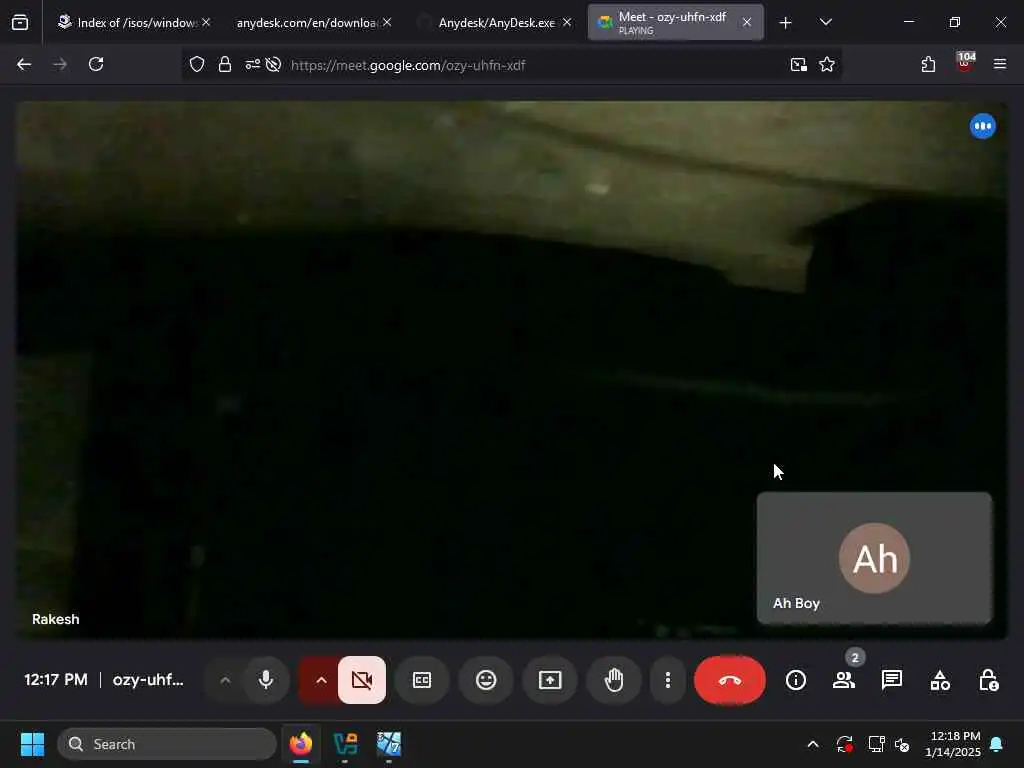
Task: Expand video settings arrow beside camera
Action: click(x=321, y=680)
